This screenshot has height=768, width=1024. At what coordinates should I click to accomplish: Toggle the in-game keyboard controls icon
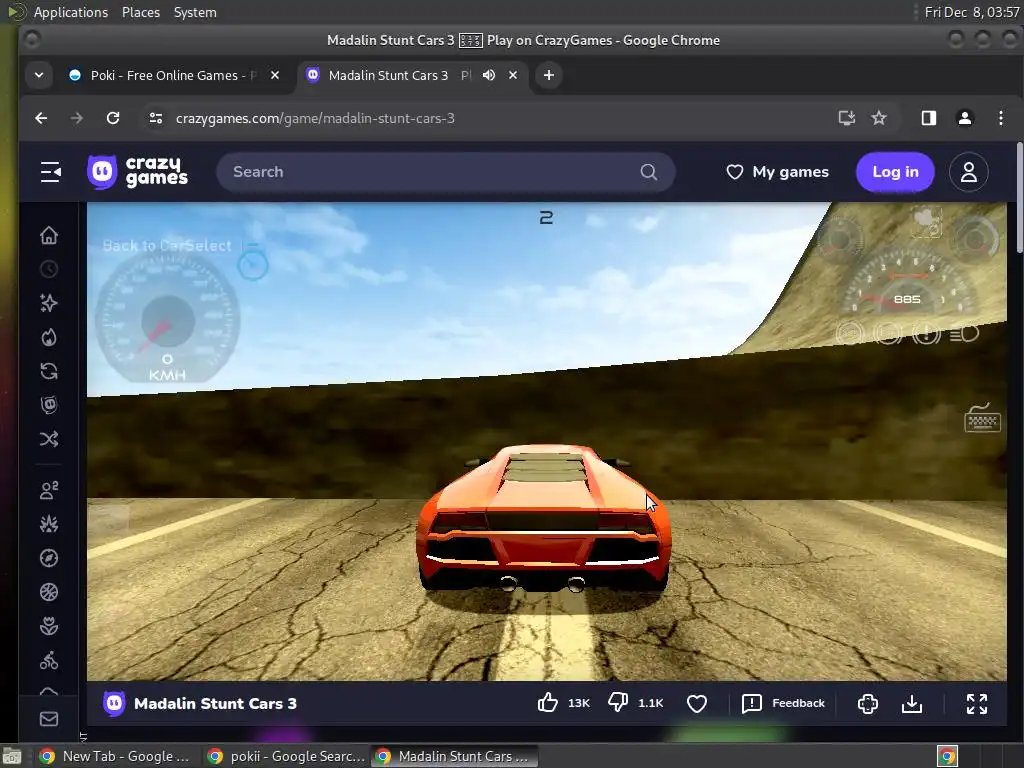(x=982, y=418)
